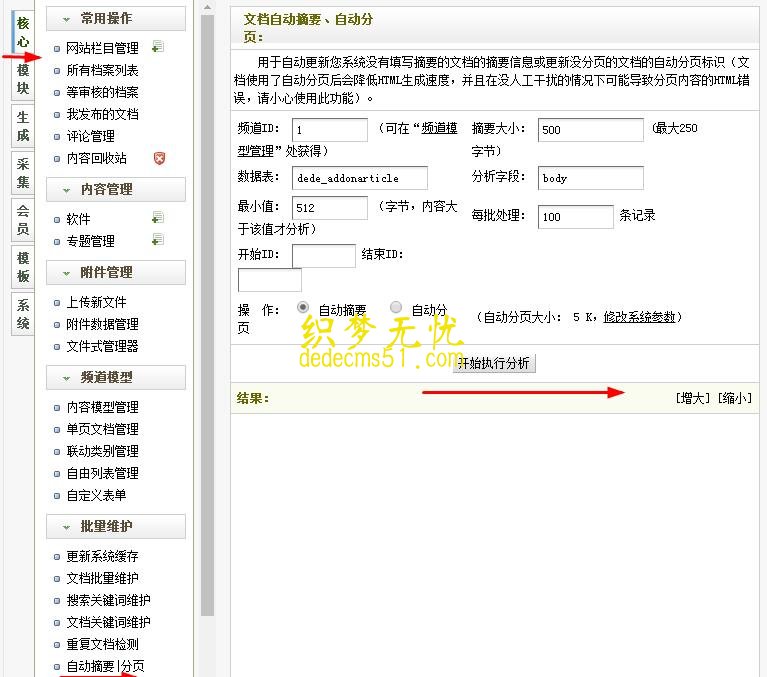Open 重复文档检测
This screenshot has height=677, width=767.
[x=103, y=644]
